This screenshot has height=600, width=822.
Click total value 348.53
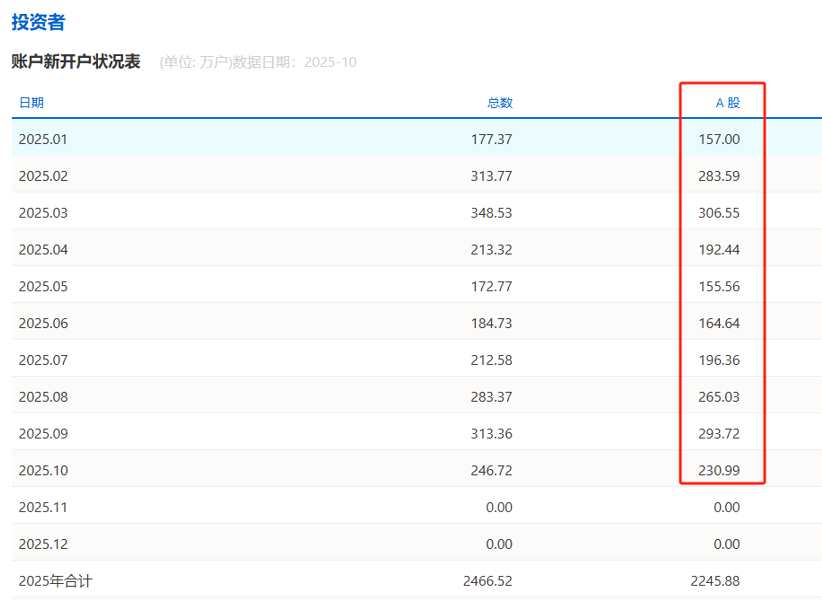pos(491,213)
